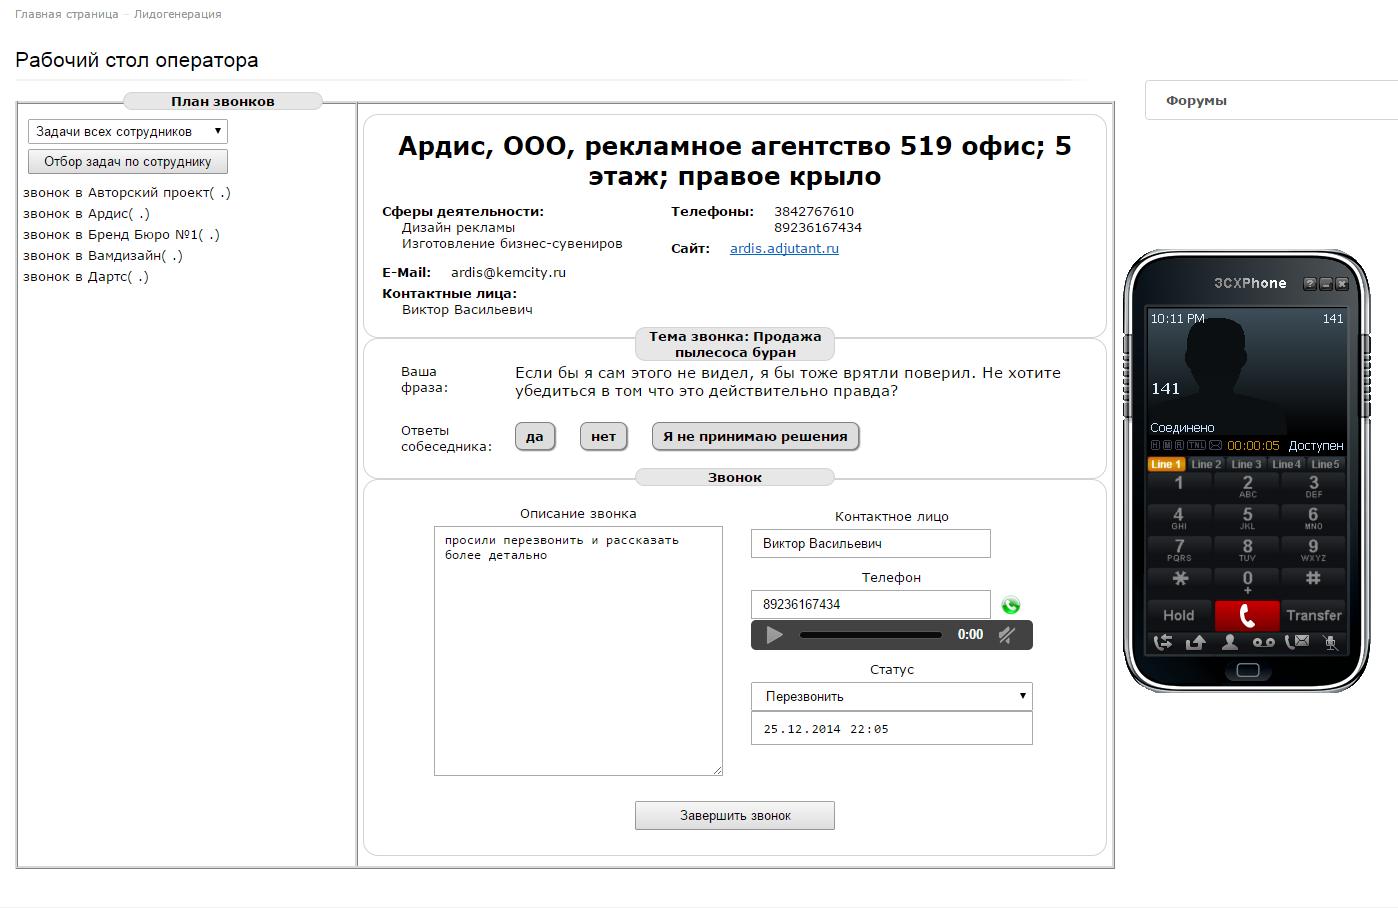
Task: Choose the 'Я не принимаю решения' answer
Action: click(x=755, y=437)
